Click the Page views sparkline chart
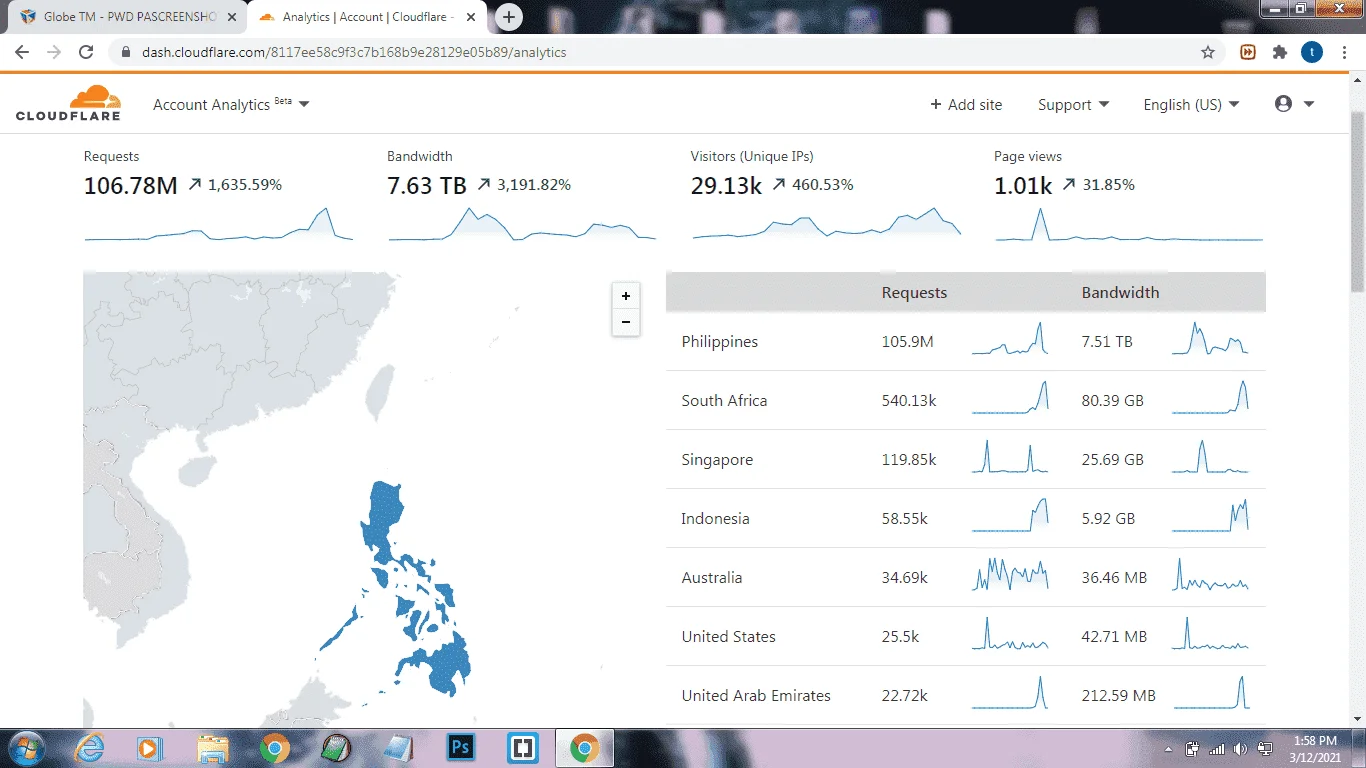Viewport: 1366px width, 768px height. [x=1129, y=225]
